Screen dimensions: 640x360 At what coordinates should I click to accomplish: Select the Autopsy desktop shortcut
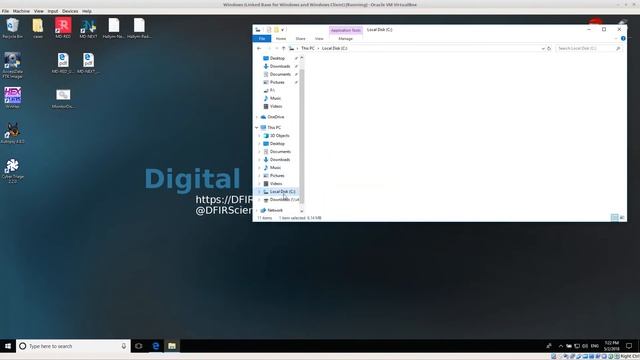tap(12, 133)
